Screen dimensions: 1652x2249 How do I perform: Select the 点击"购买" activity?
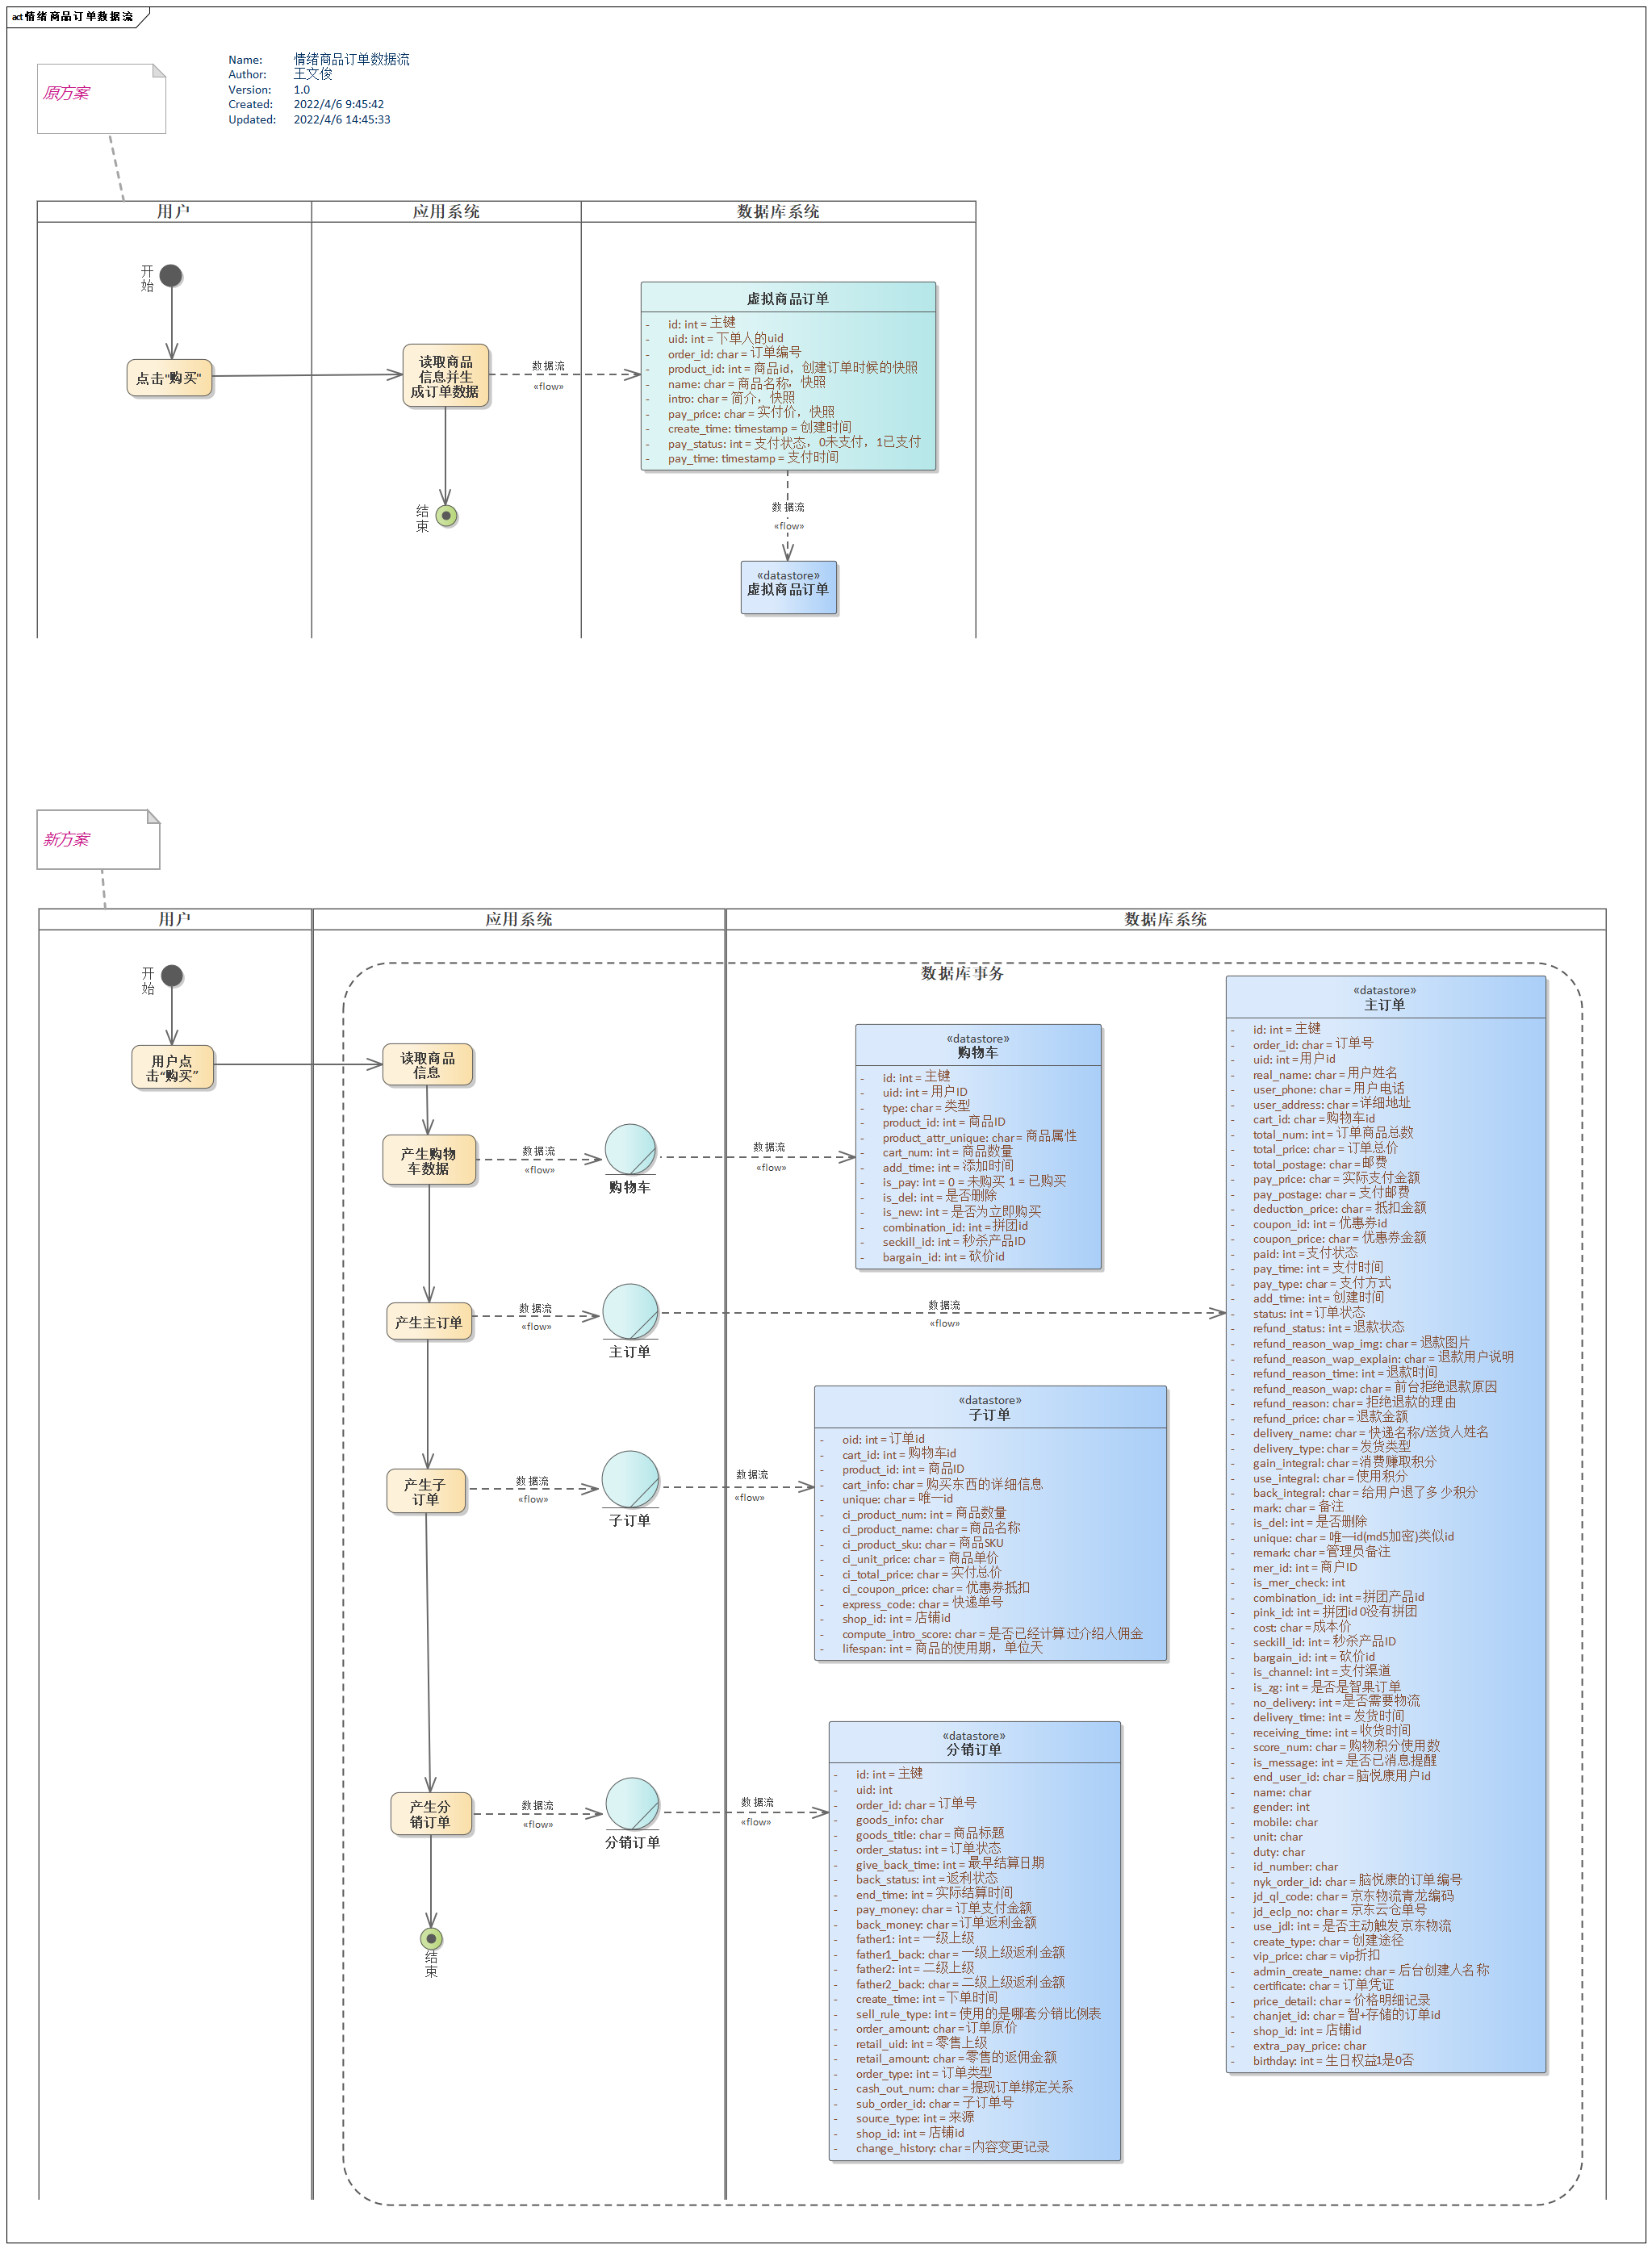pyautogui.click(x=171, y=378)
